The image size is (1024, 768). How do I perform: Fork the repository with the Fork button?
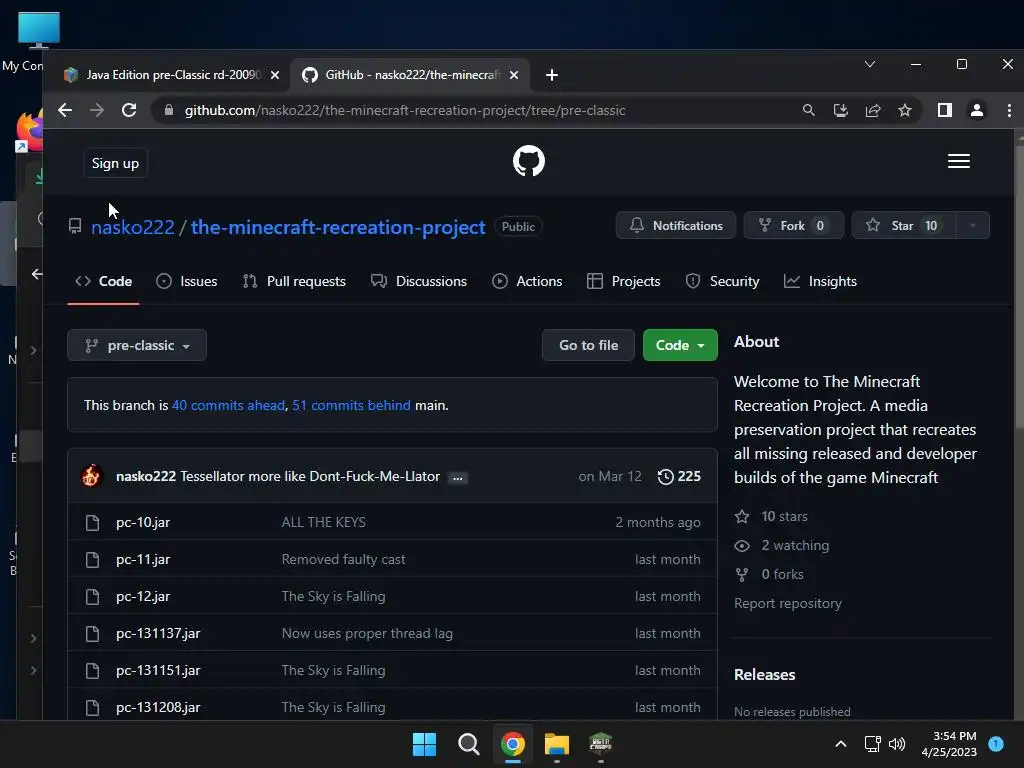(793, 225)
